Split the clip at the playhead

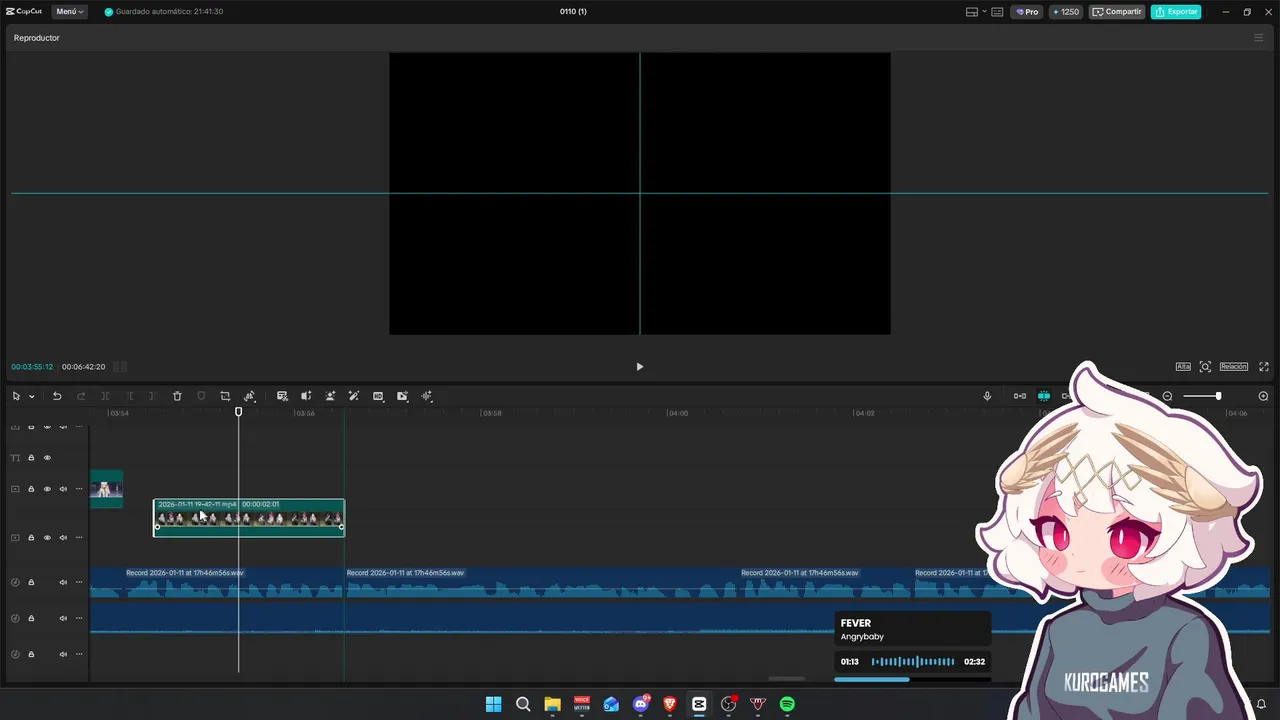tap(105, 396)
